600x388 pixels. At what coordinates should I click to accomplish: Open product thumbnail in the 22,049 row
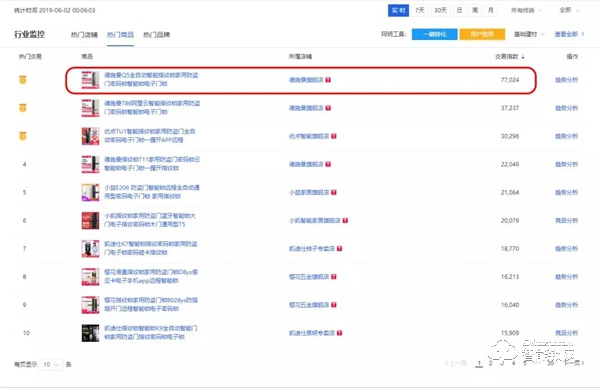90,165
